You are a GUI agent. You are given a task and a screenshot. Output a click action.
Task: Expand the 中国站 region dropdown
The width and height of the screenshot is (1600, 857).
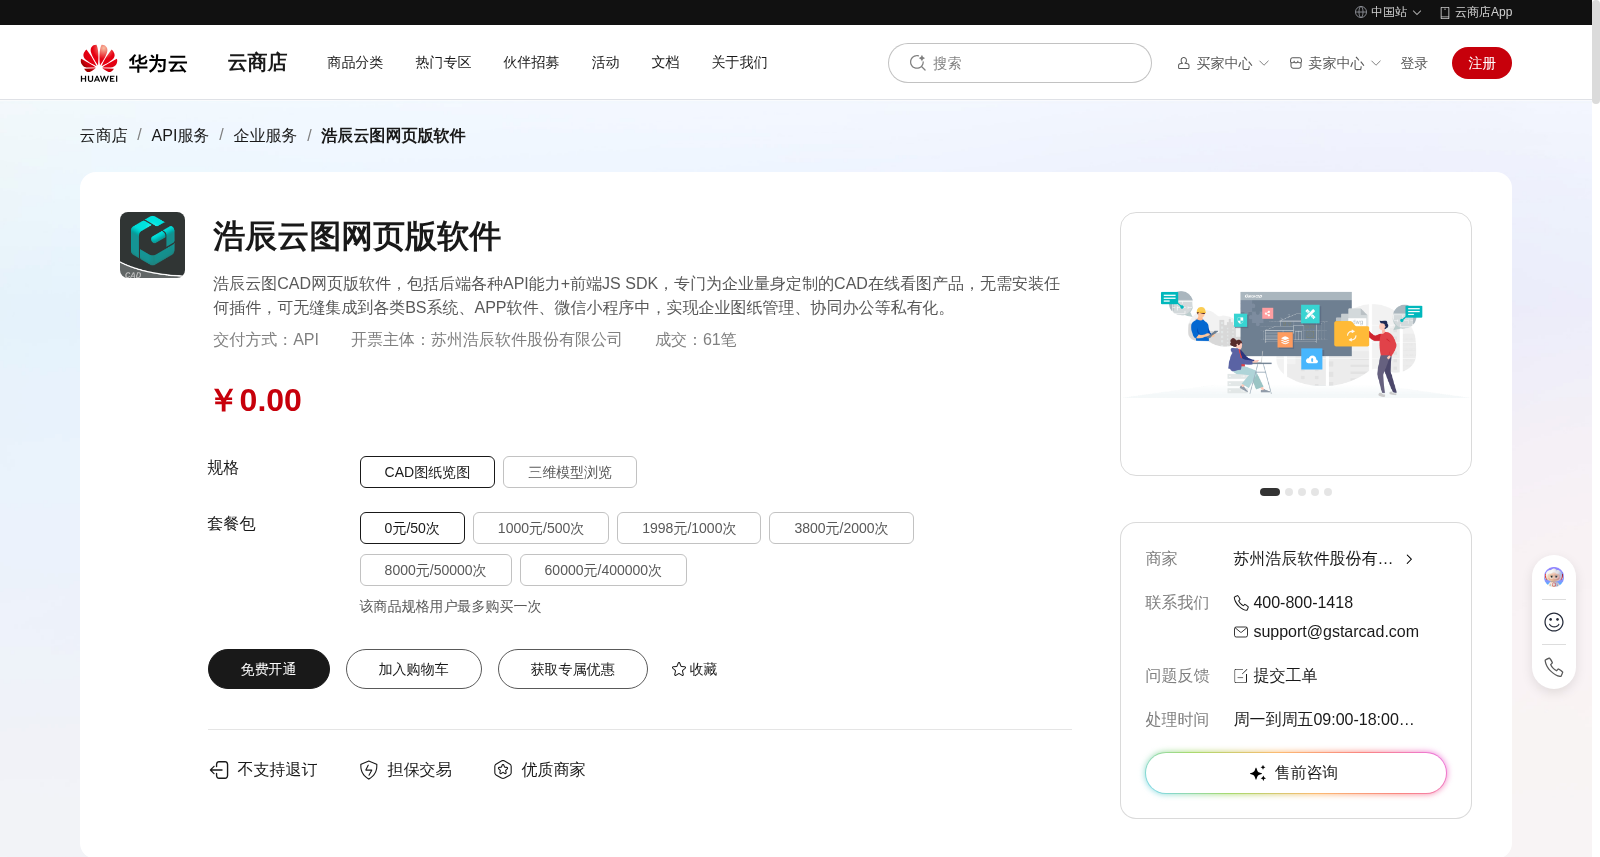tap(1417, 13)
